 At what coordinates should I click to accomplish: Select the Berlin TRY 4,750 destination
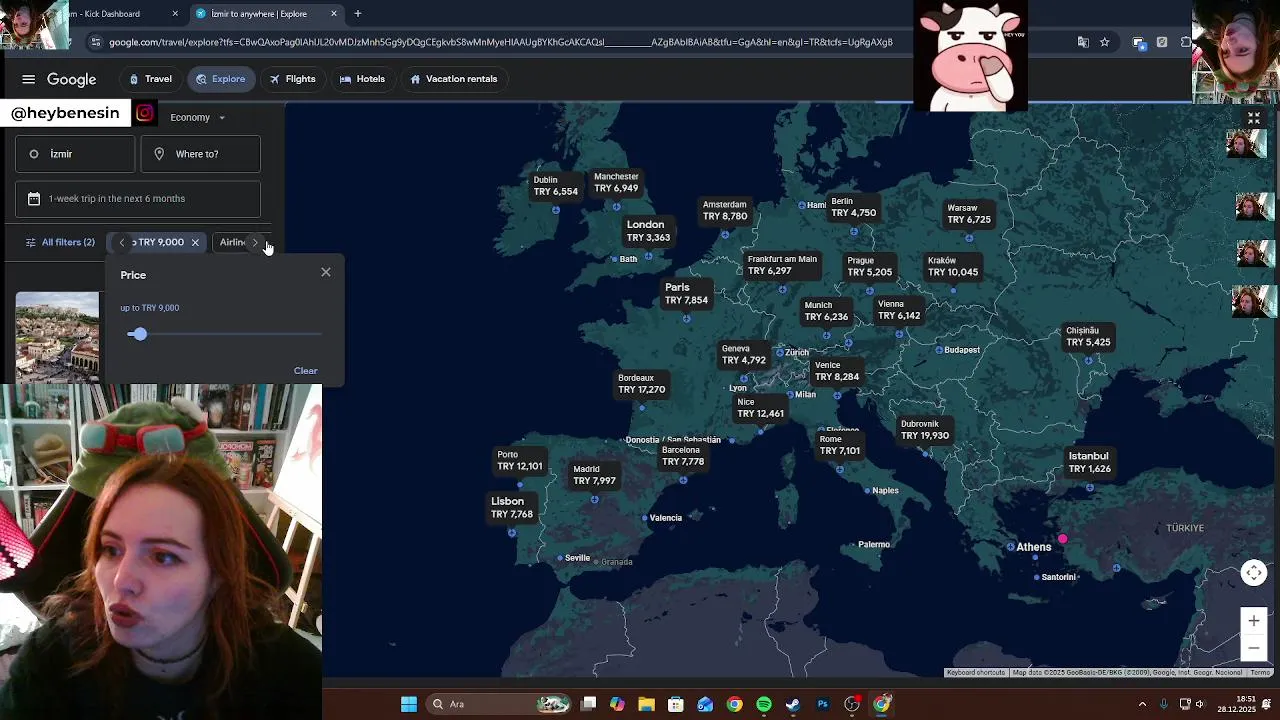pos(853,207)
